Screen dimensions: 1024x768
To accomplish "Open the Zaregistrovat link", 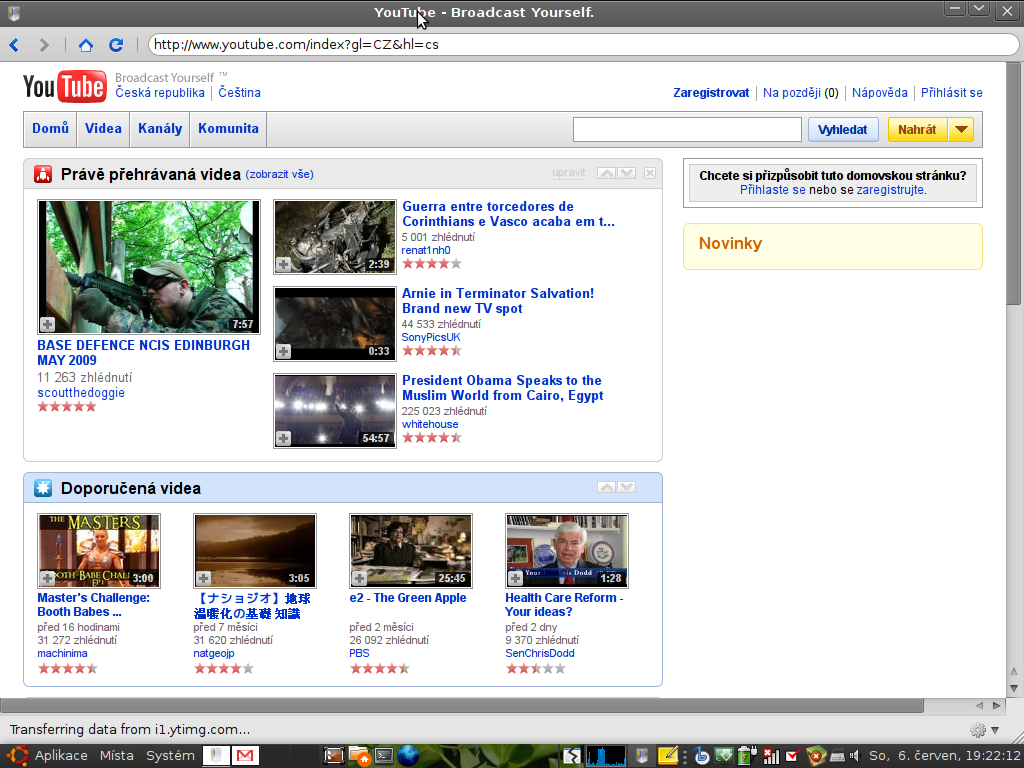I will pyautogui.click(x=711, y=93).
